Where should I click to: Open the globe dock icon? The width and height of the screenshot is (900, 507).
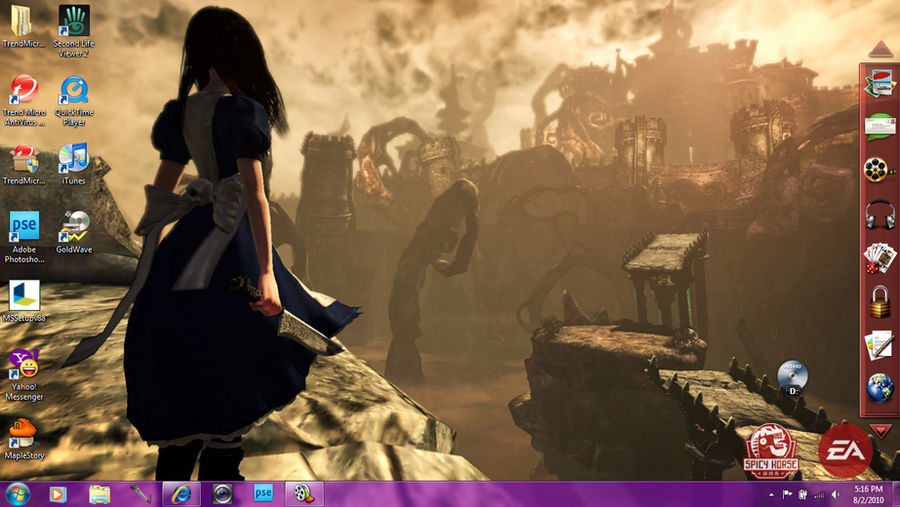click(879, 388)
